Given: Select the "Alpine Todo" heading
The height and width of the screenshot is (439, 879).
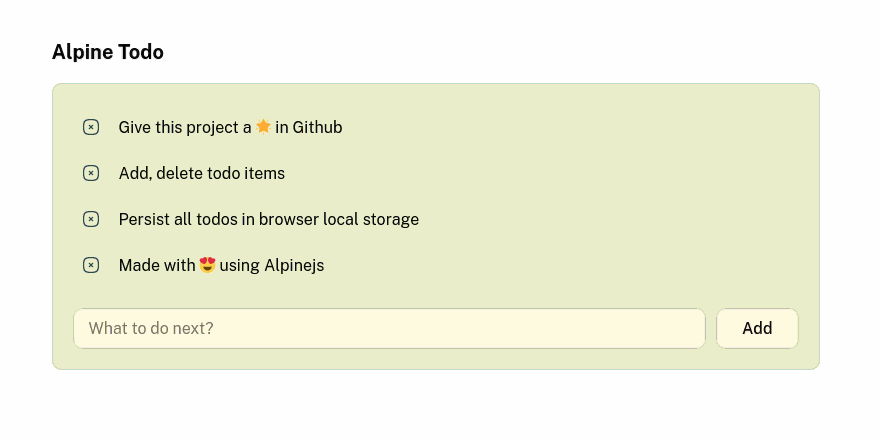Looking at the screenshot, I should point(108,52).
